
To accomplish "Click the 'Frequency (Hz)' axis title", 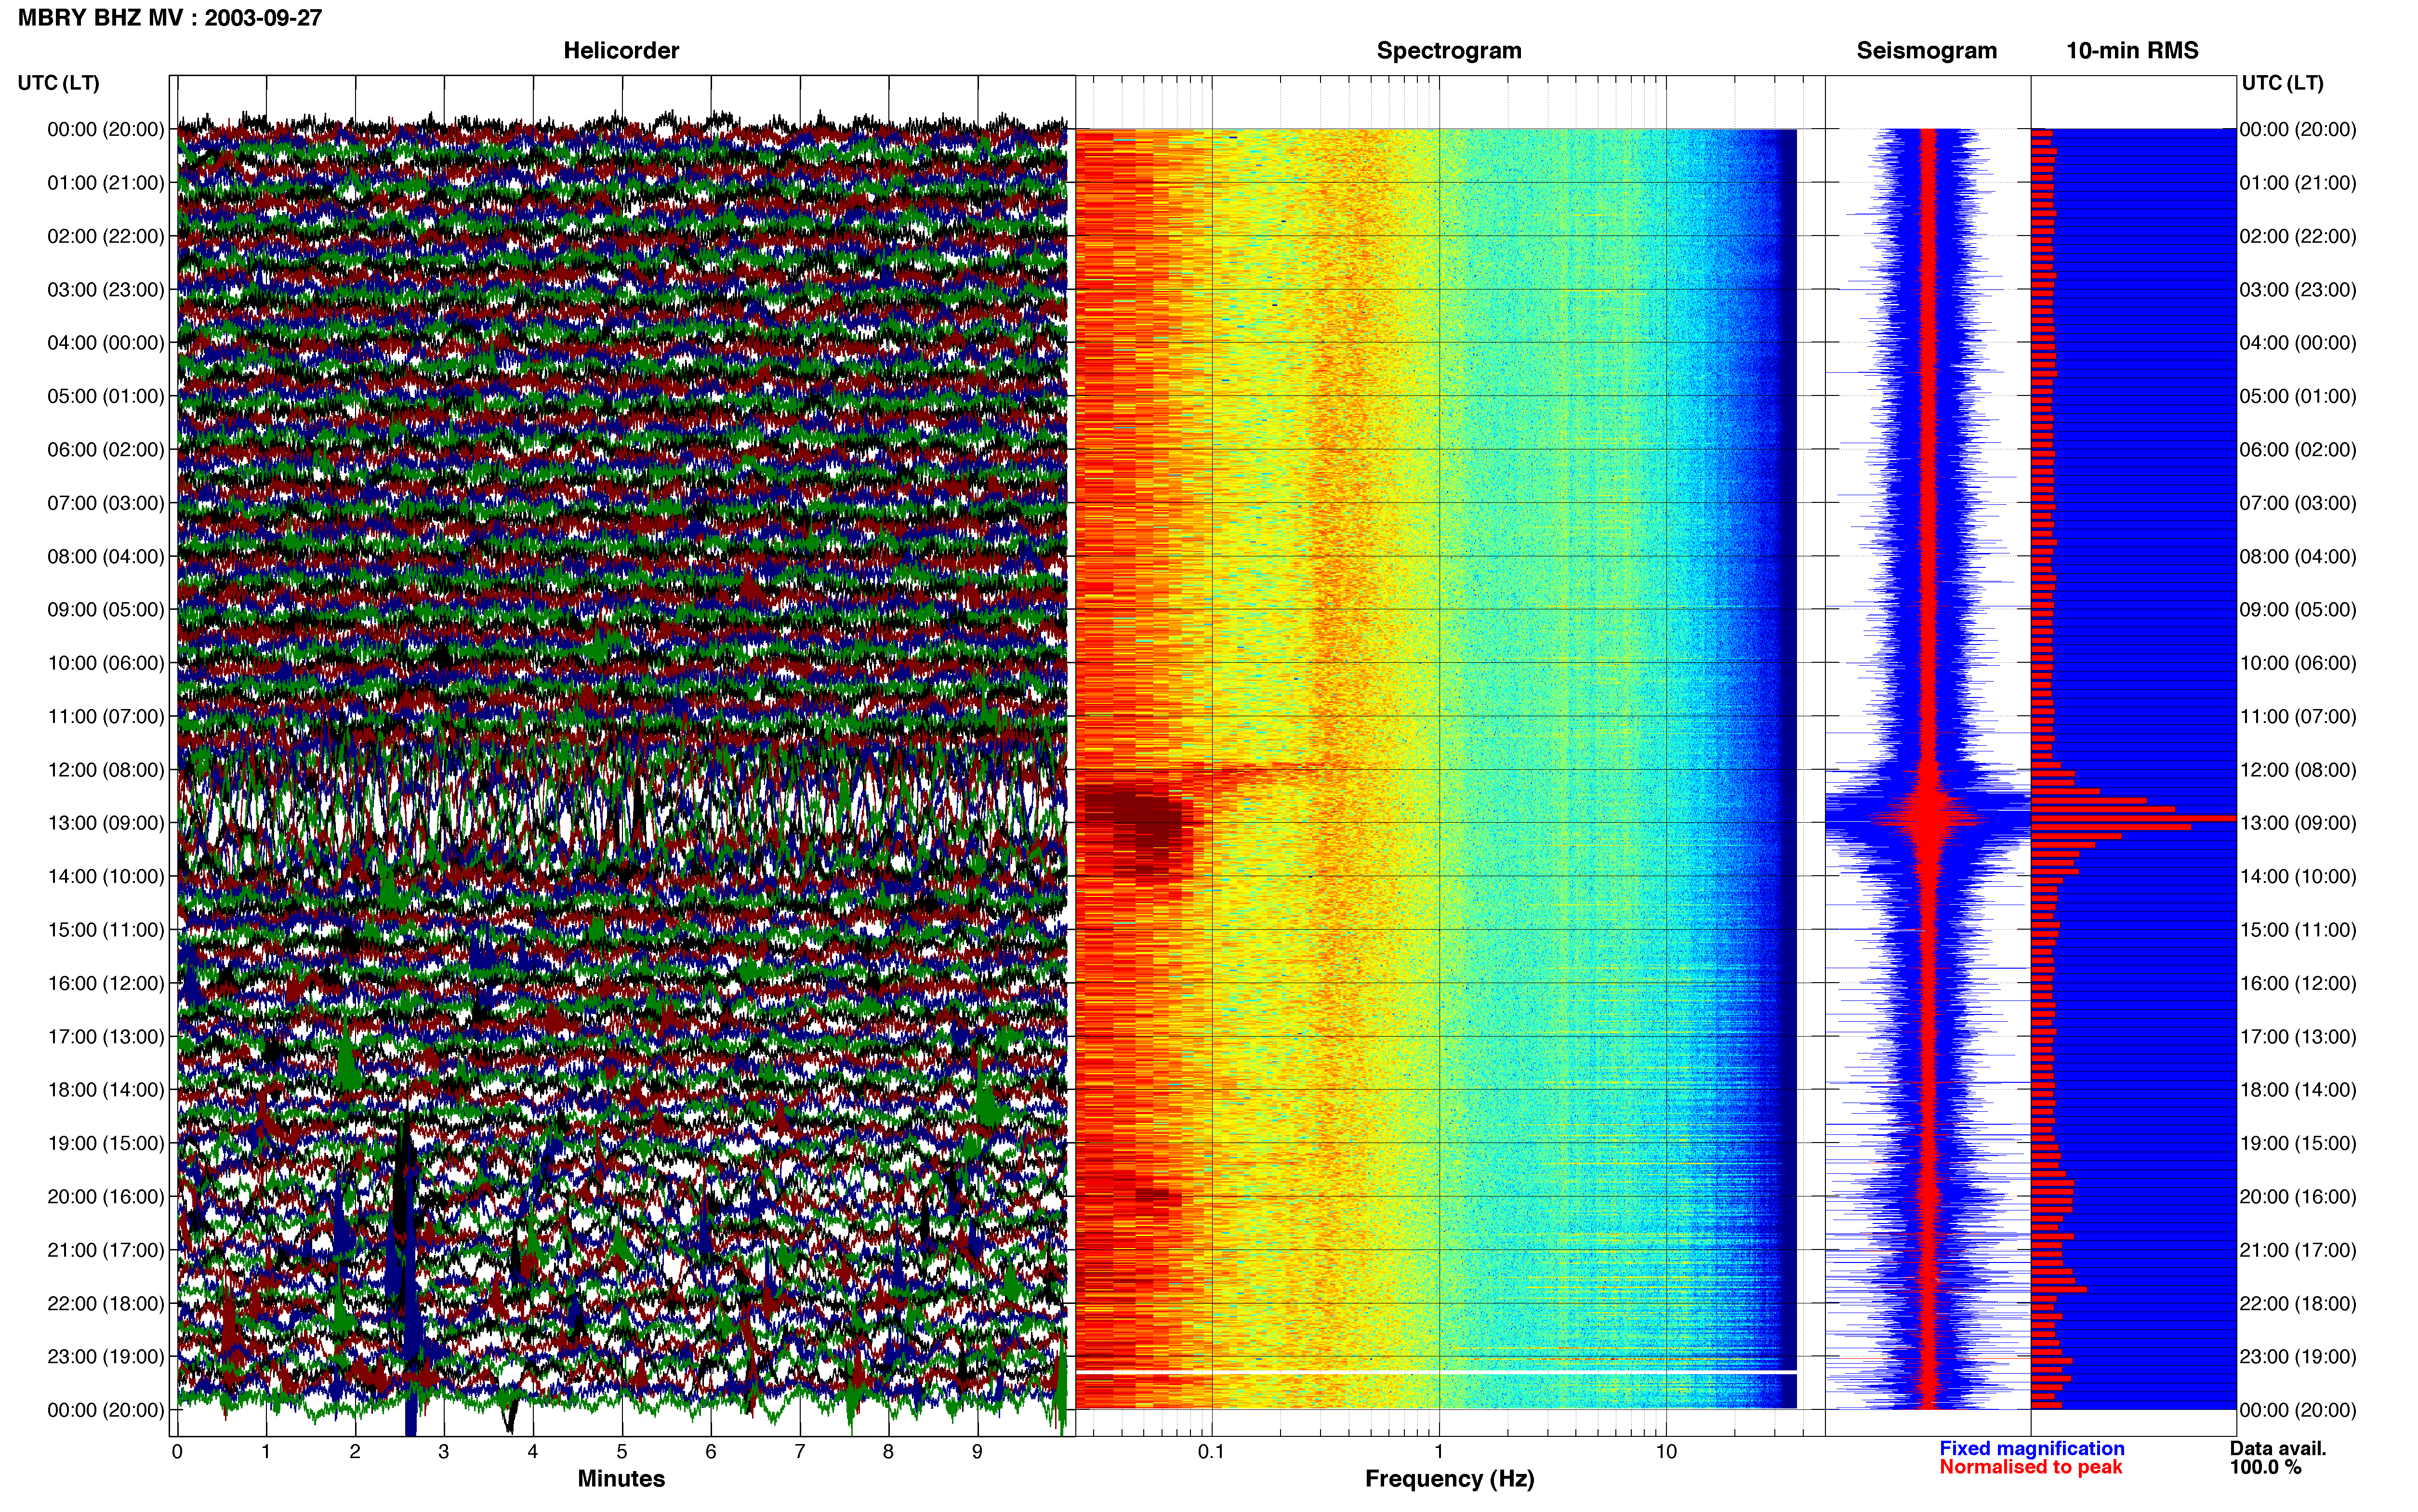I will [x=1449, y=1479].
